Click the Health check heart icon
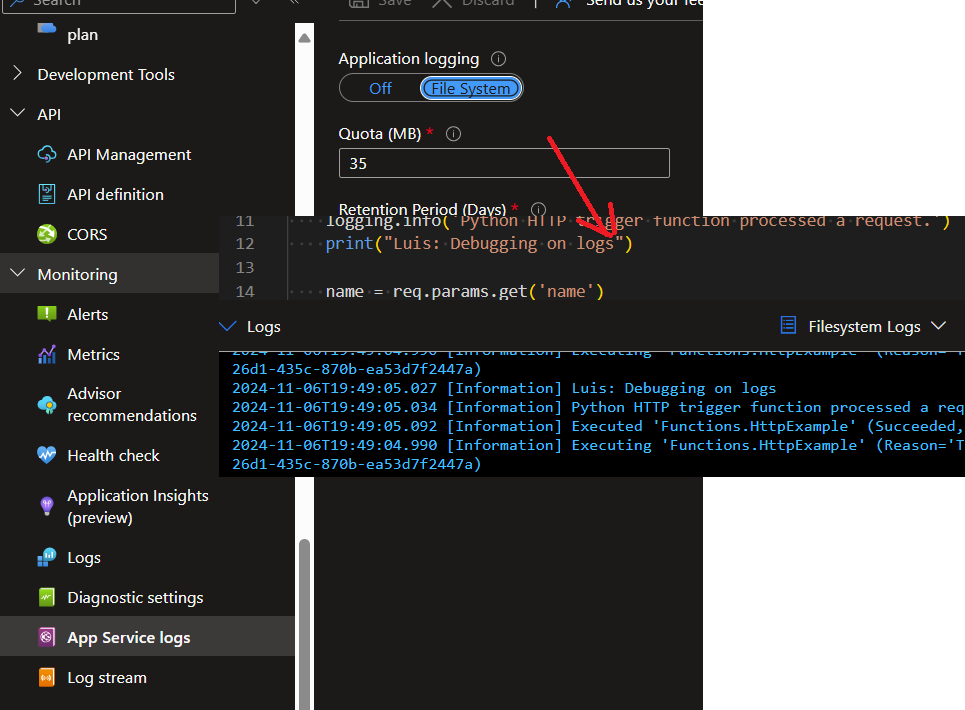This screenshot has height=710, width=965. point(47,456)
